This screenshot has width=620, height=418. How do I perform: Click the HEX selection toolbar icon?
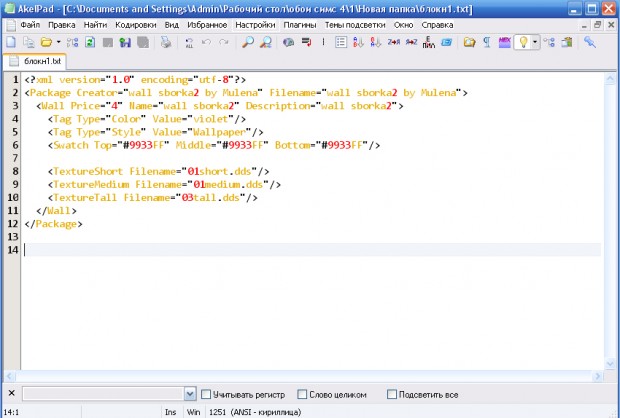tap(504, 42)
